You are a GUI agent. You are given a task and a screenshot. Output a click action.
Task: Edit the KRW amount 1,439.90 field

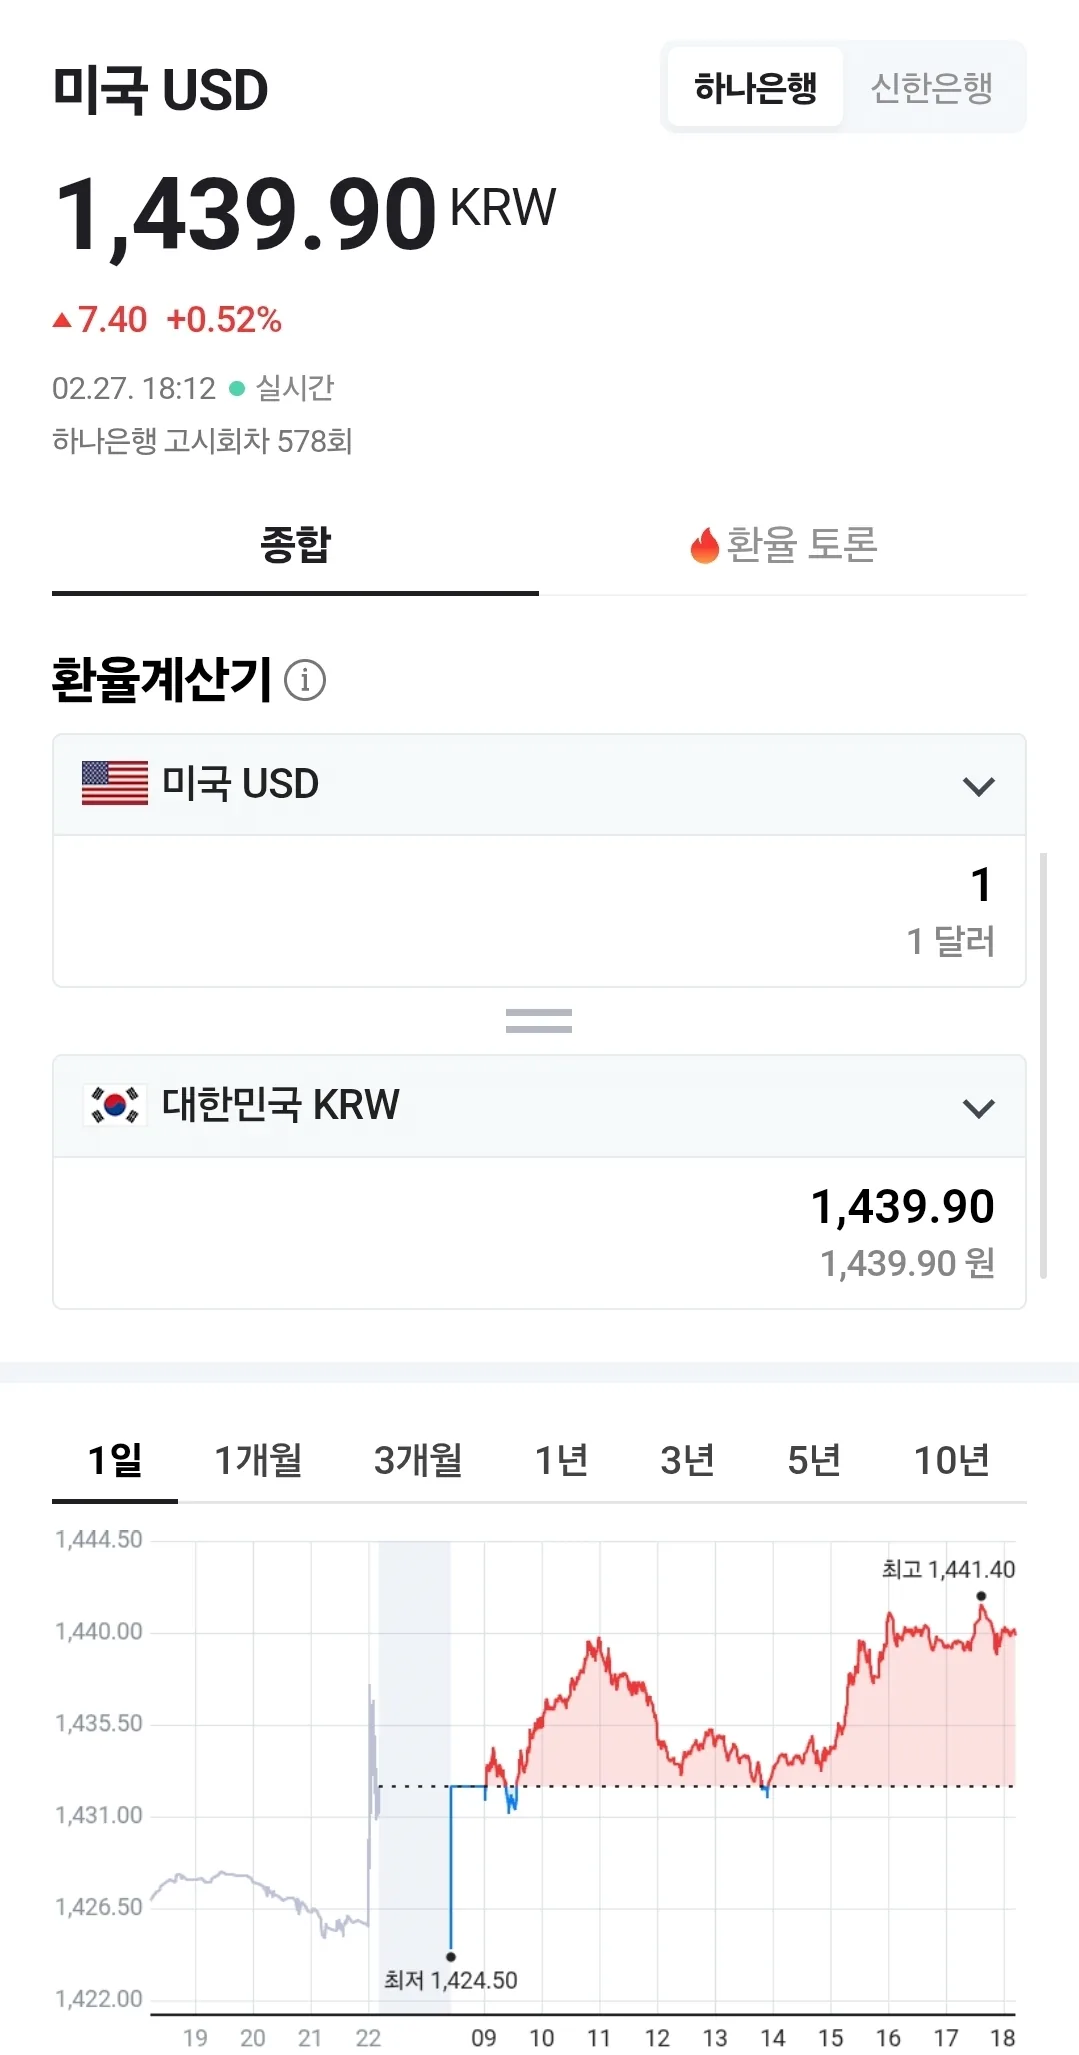pos(539,1233)
